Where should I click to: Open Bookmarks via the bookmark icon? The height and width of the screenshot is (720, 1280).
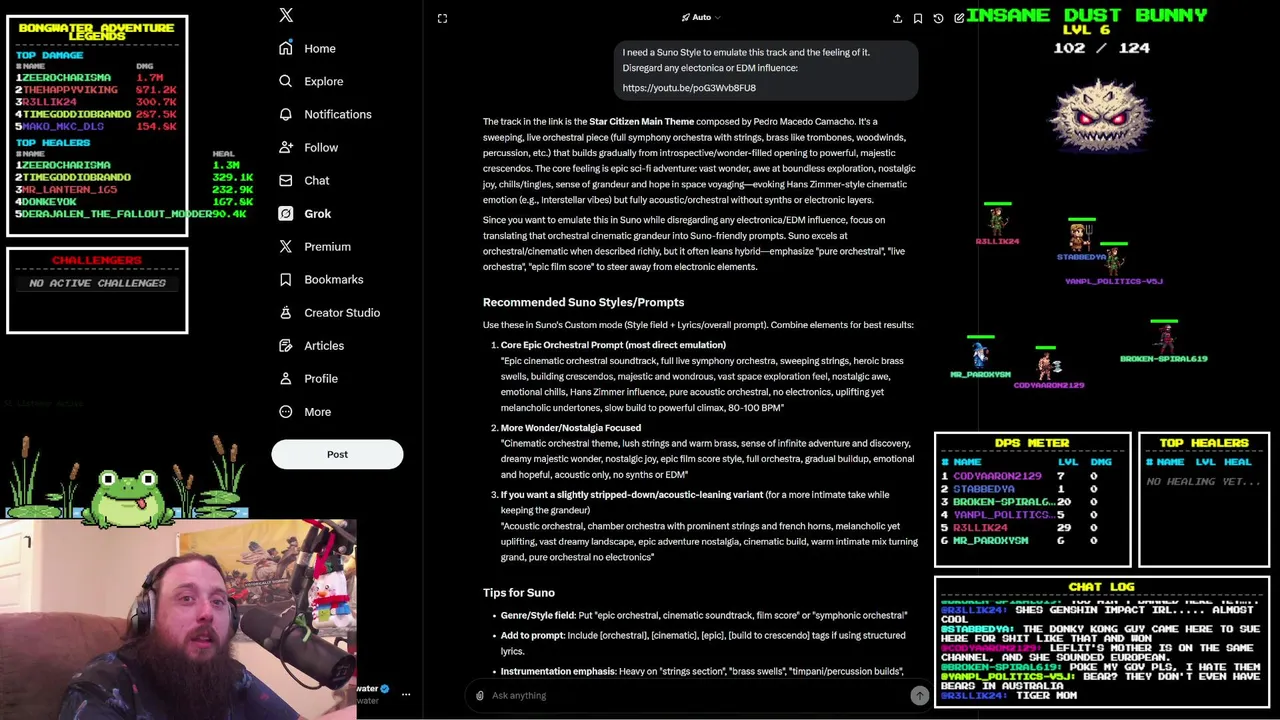286,279
